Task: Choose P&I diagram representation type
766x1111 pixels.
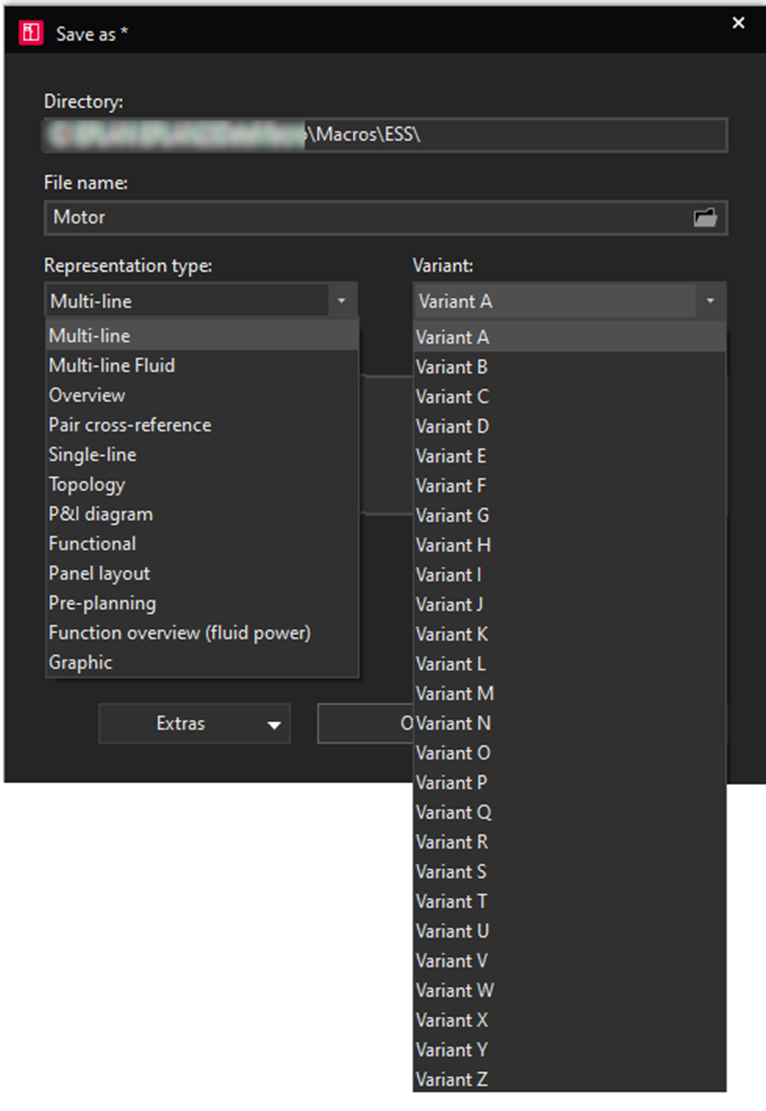Action: click(101, 514)
